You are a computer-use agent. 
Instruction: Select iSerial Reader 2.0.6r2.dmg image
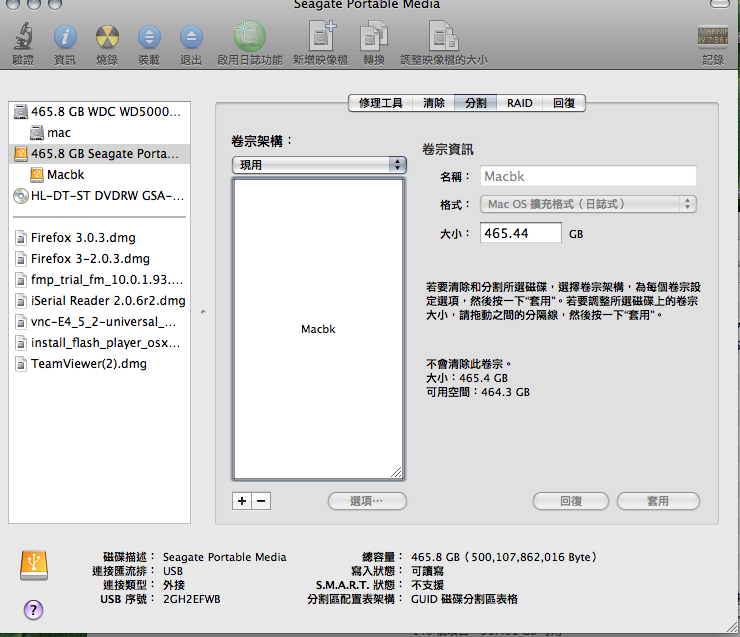click(99, 301)
